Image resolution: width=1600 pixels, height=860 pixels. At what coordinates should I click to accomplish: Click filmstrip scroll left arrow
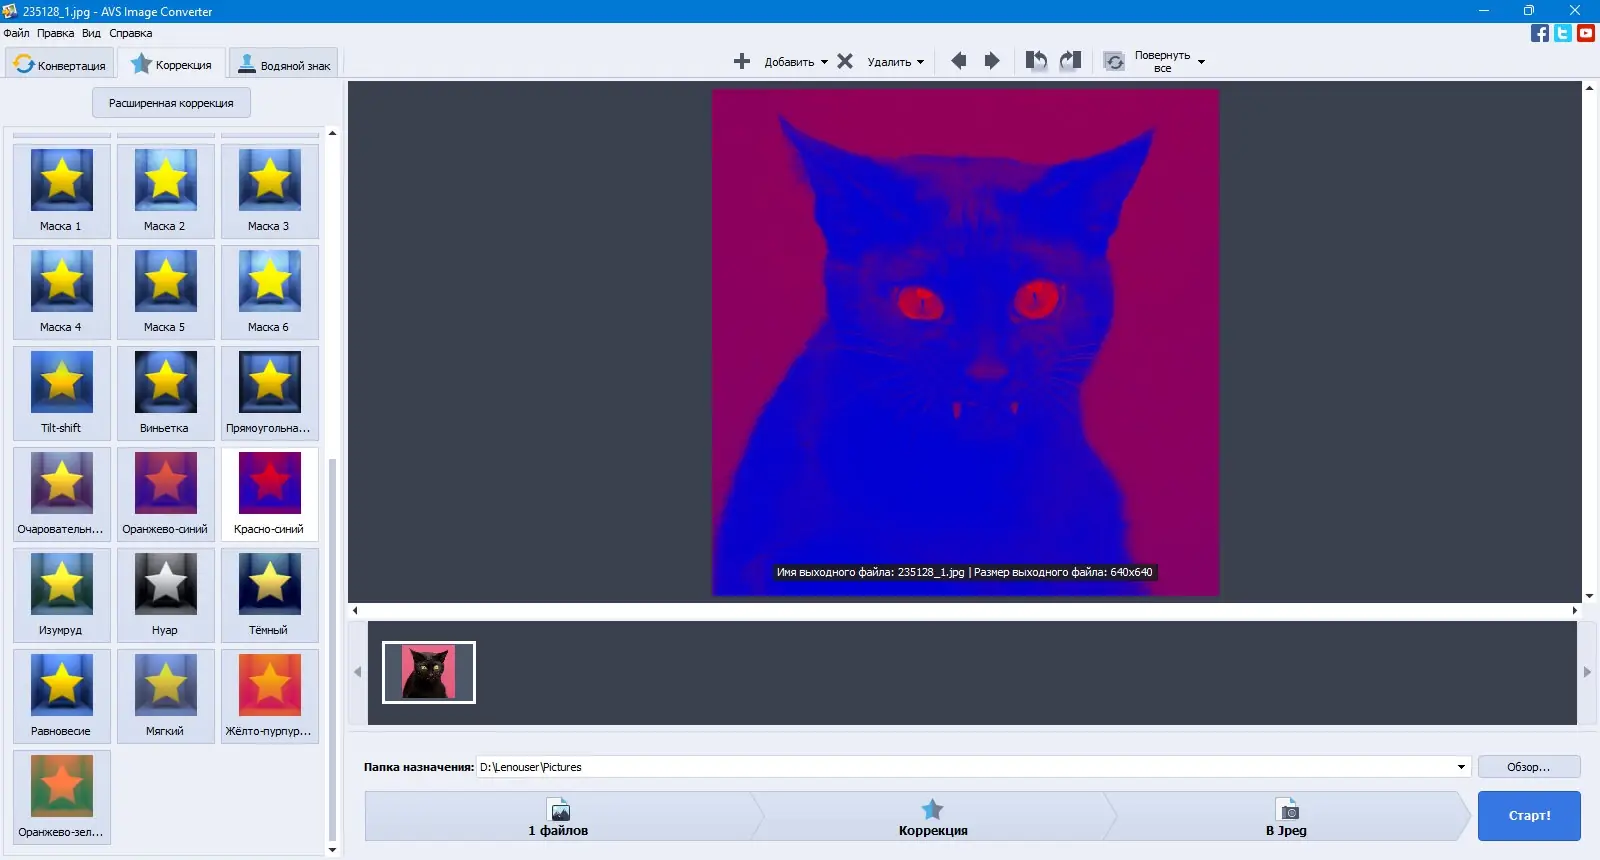357,672
